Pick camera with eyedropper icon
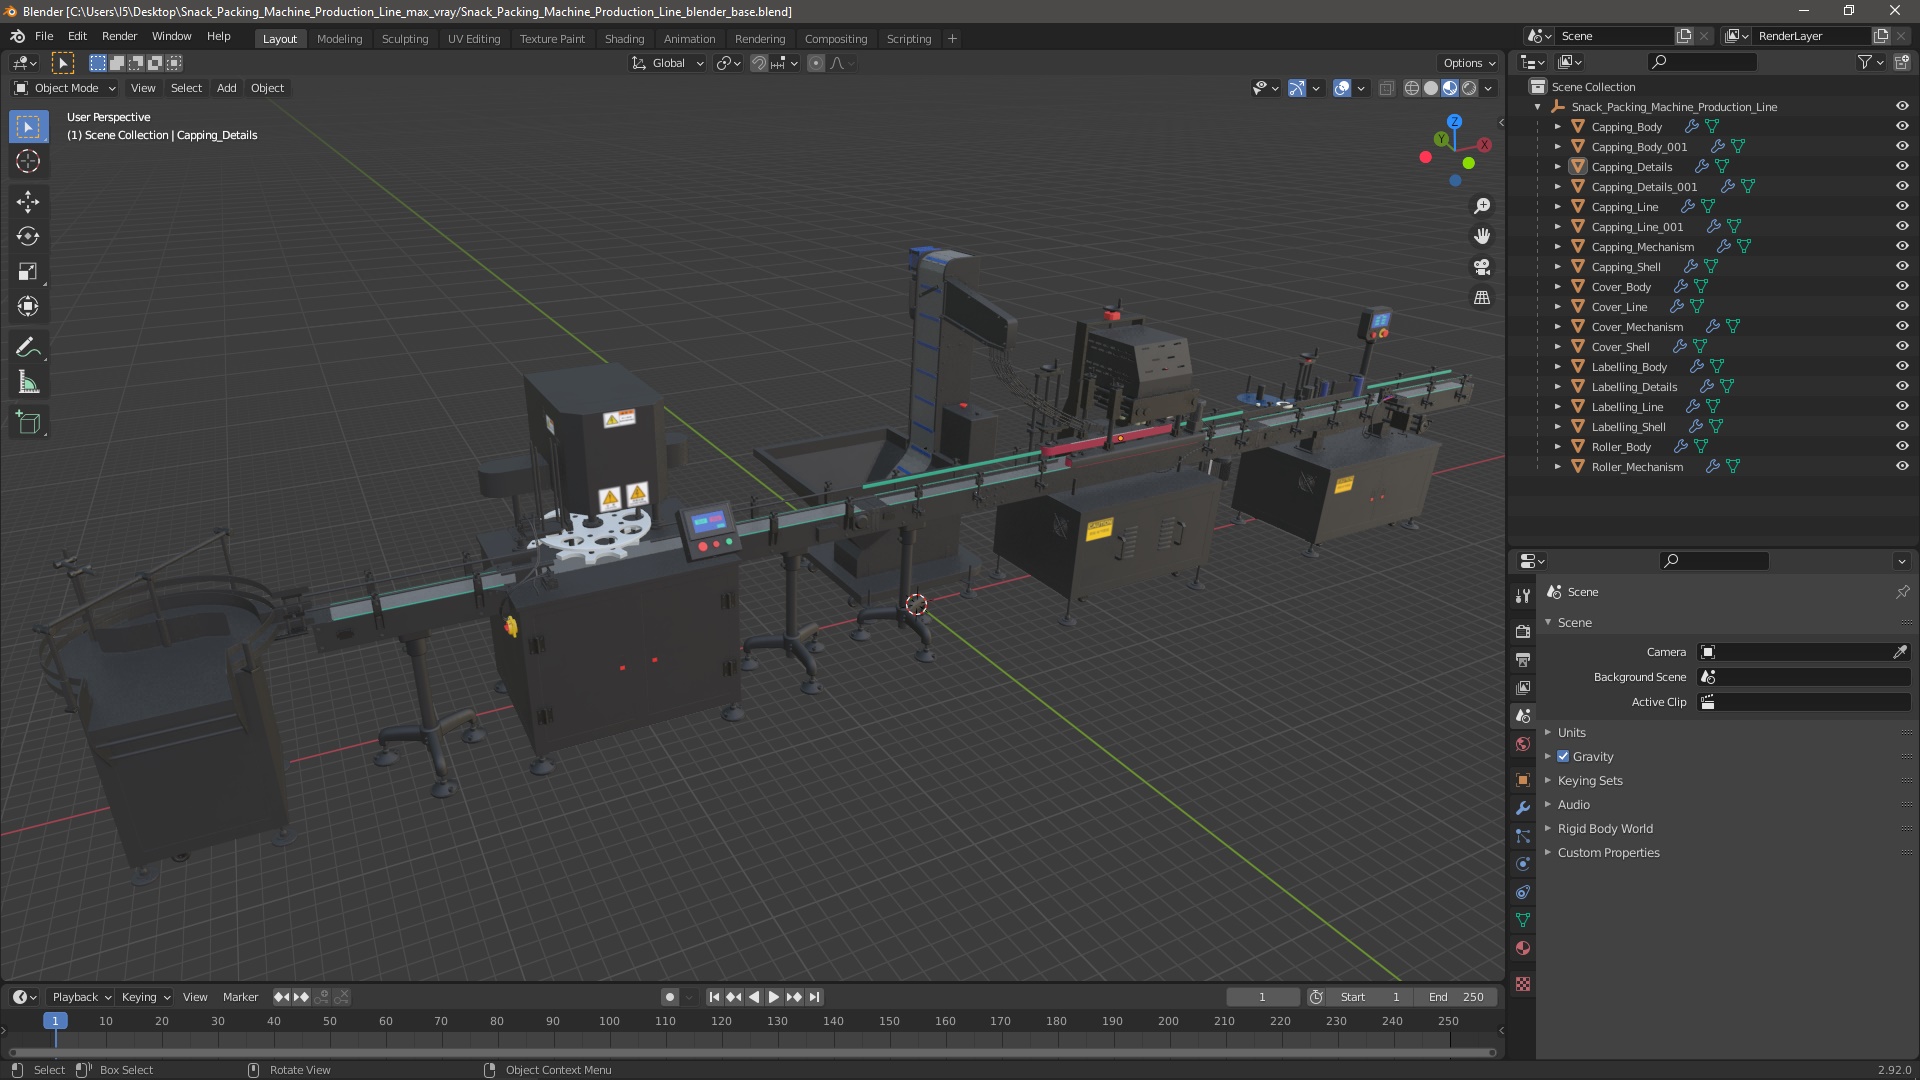 coord(1900,652)
